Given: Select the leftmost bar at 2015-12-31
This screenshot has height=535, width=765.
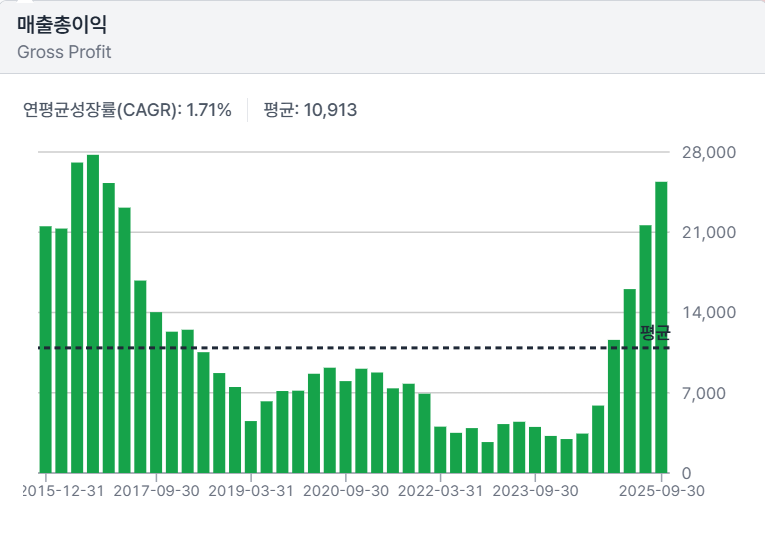Looking at the screenshot, I should coord(45,349).
